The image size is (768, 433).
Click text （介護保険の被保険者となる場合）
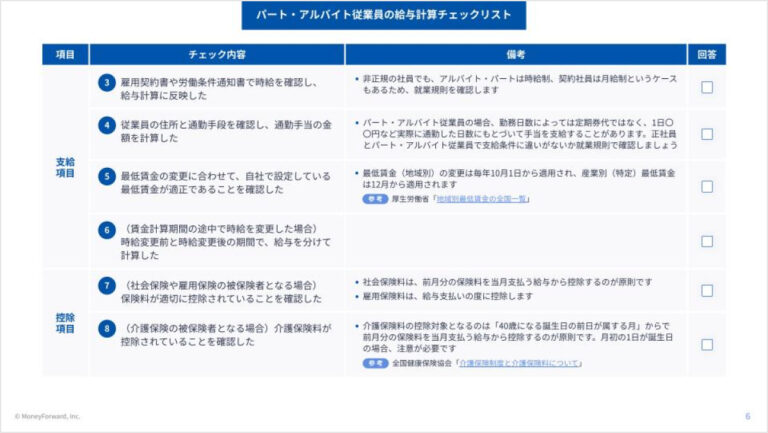coord(197,328)
